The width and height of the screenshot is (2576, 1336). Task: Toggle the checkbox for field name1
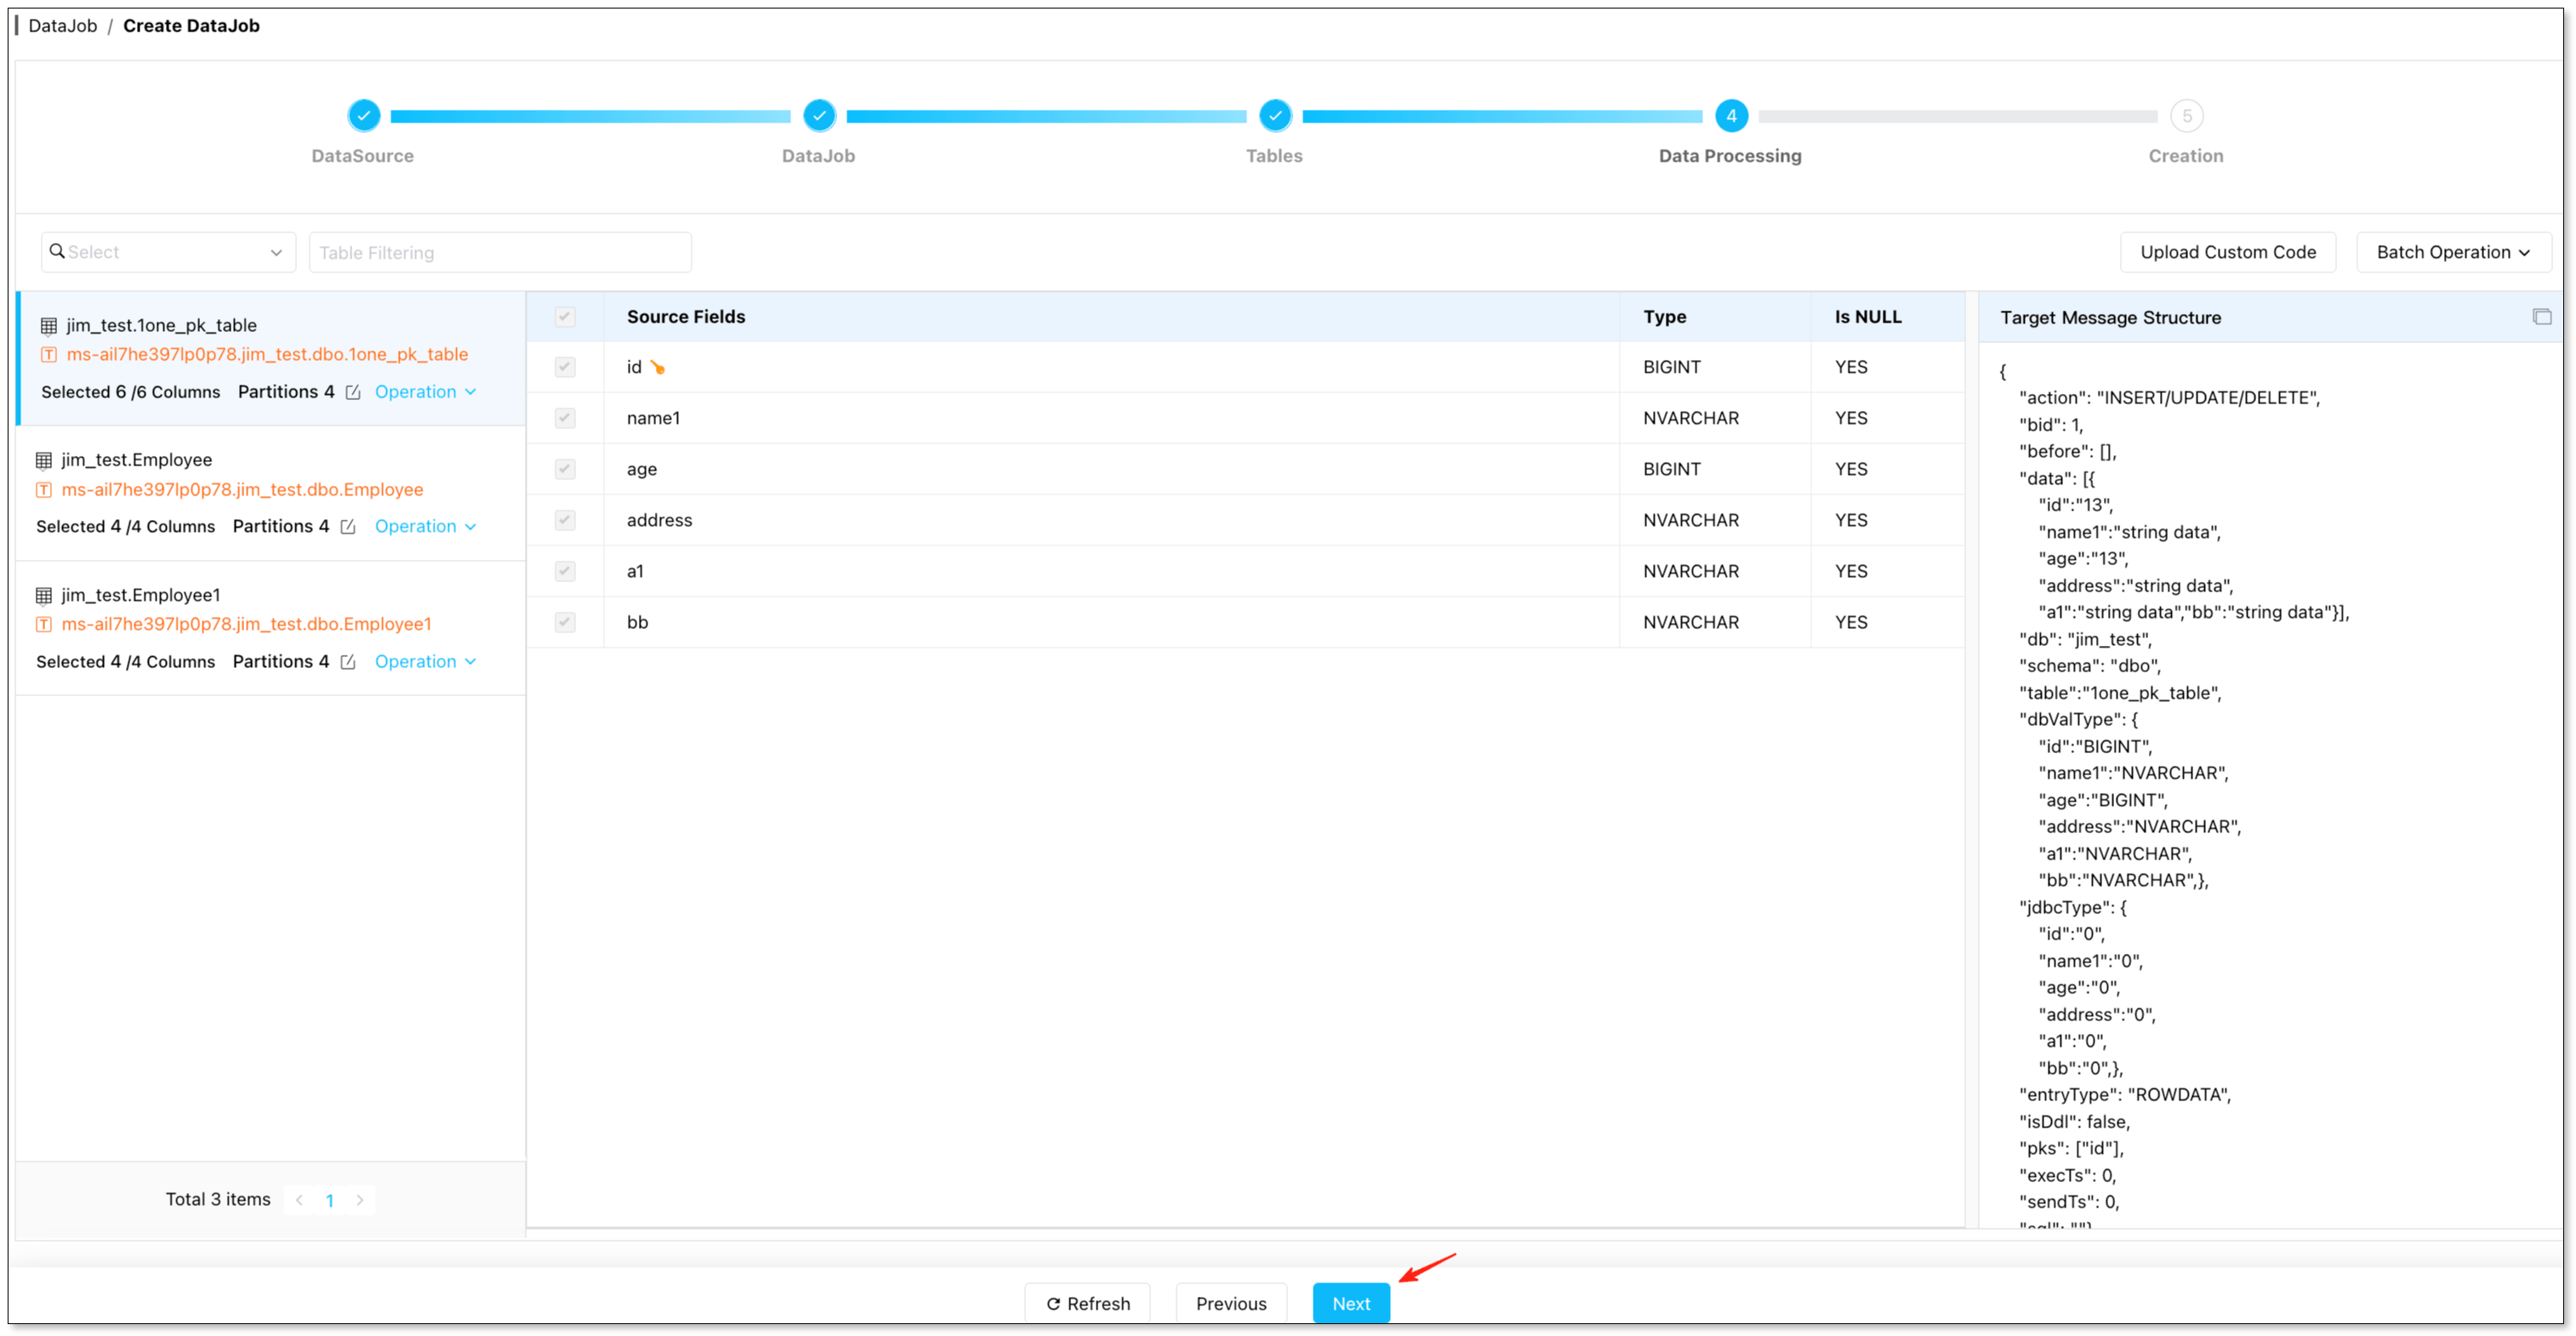coord(565,419)
